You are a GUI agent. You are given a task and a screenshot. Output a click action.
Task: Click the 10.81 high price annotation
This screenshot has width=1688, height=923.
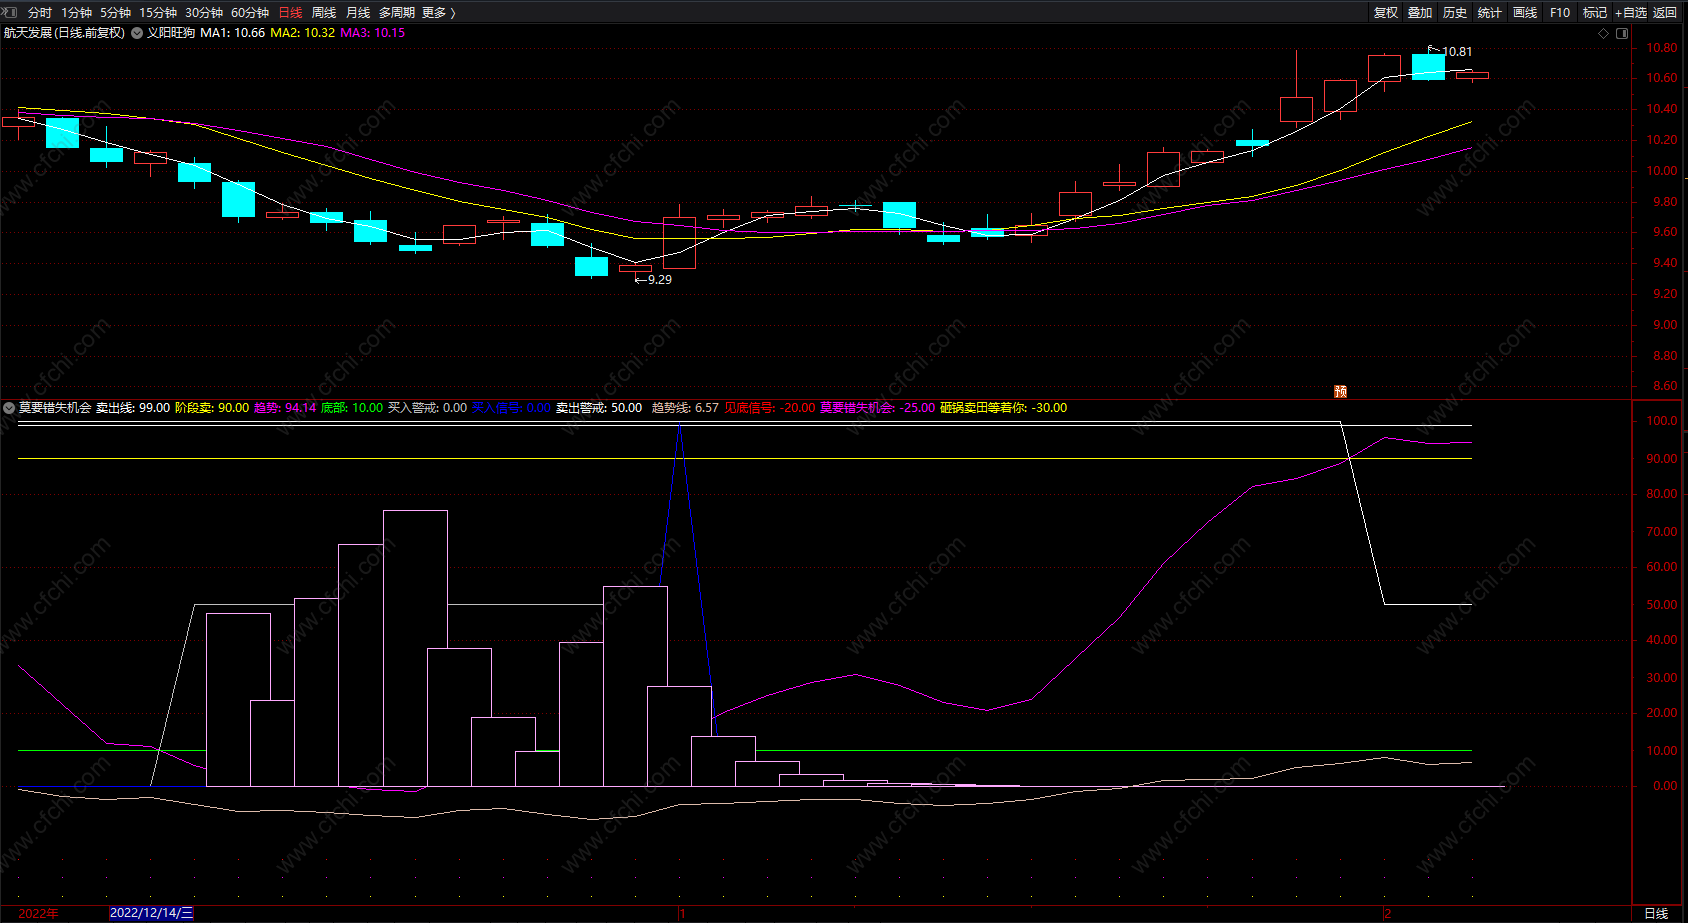click(1457, 52)
